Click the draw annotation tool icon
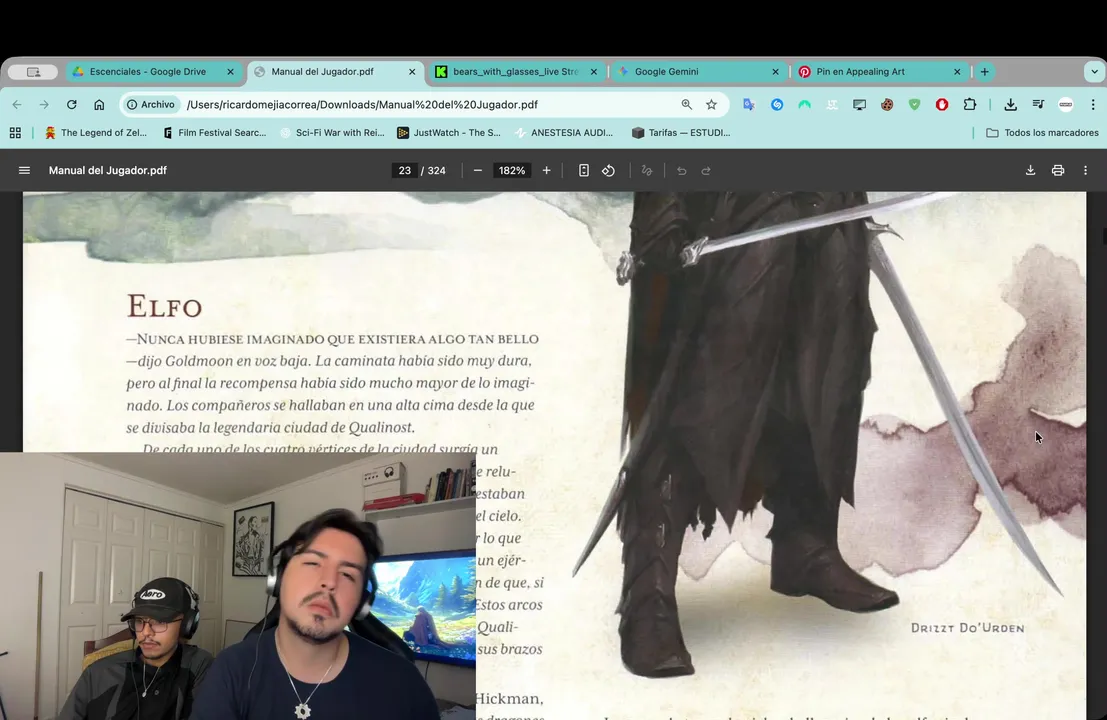Screen dimensions: 1107x720 point(647,170)
